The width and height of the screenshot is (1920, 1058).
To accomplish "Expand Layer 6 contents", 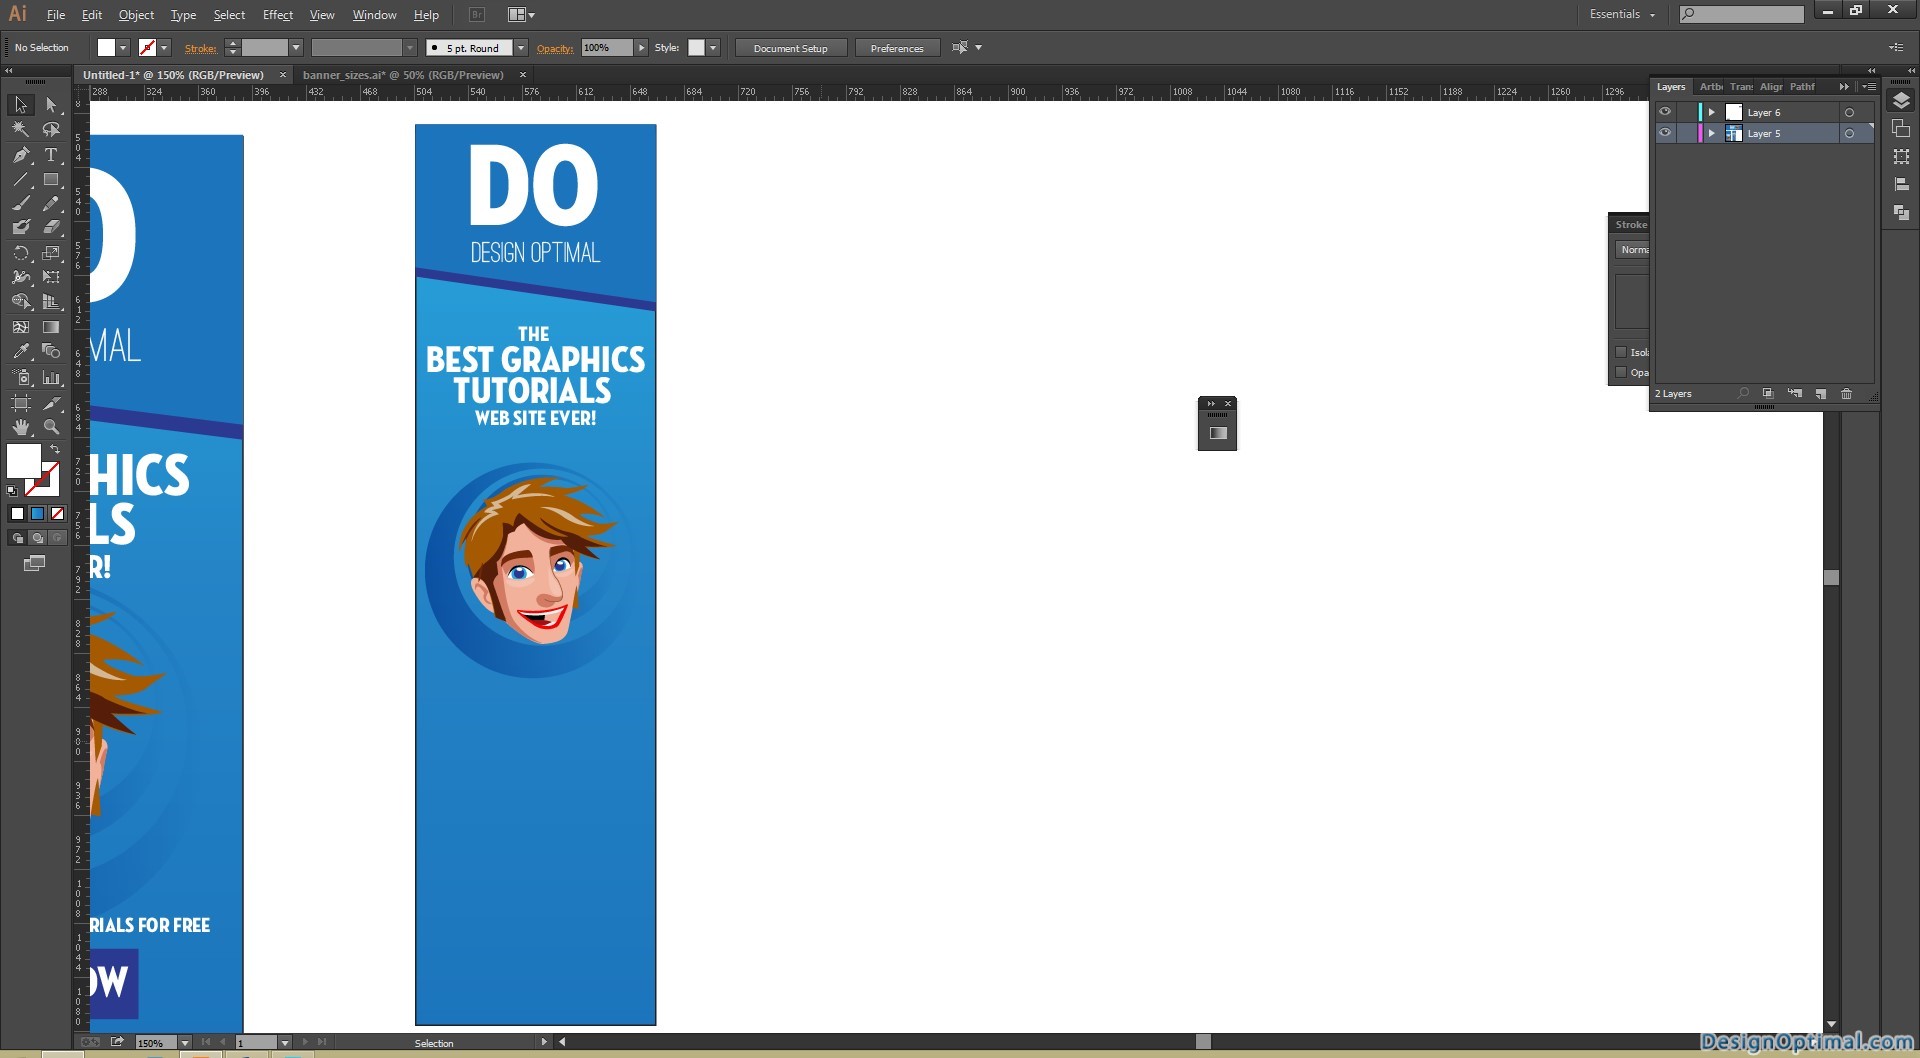I will tap(1712, 112).
